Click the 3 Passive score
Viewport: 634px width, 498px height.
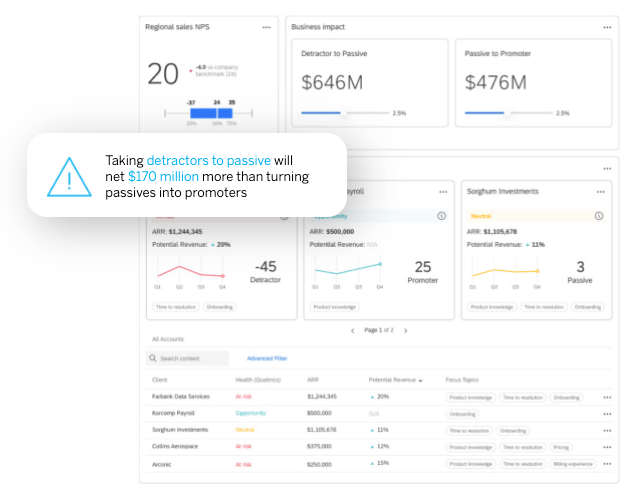580,272
